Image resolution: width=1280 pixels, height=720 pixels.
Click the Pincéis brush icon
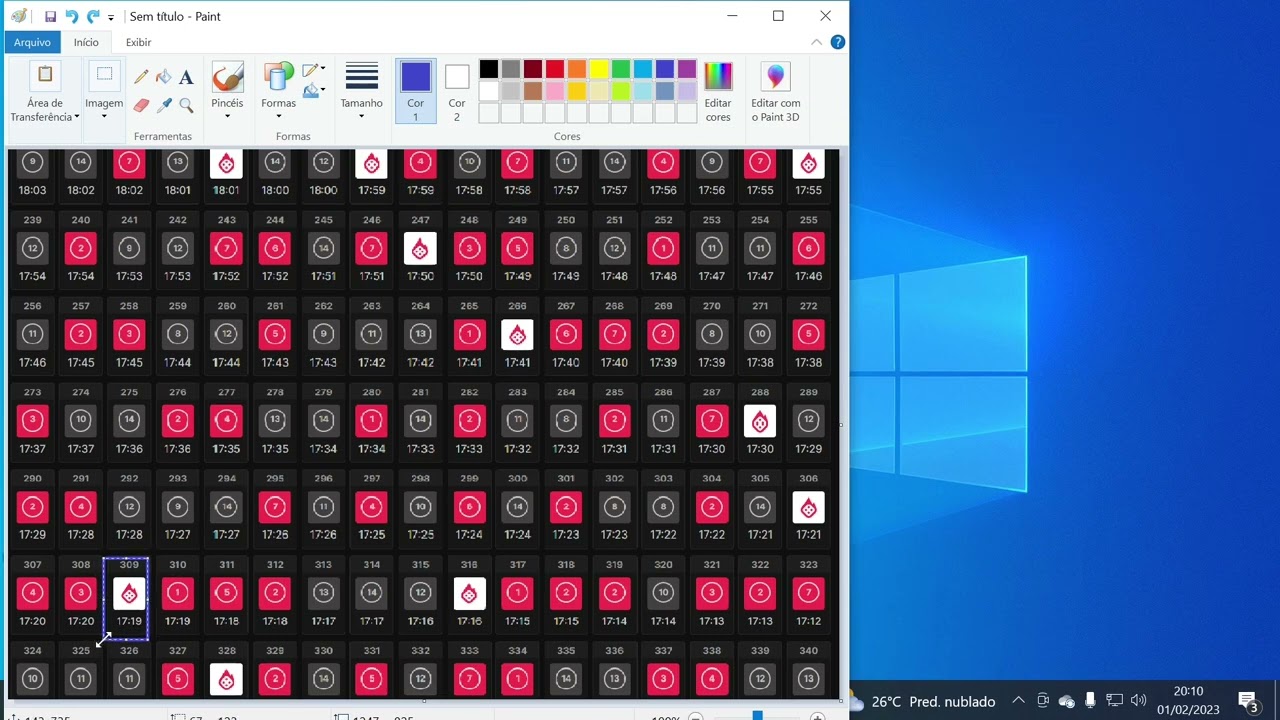[227, 77]
